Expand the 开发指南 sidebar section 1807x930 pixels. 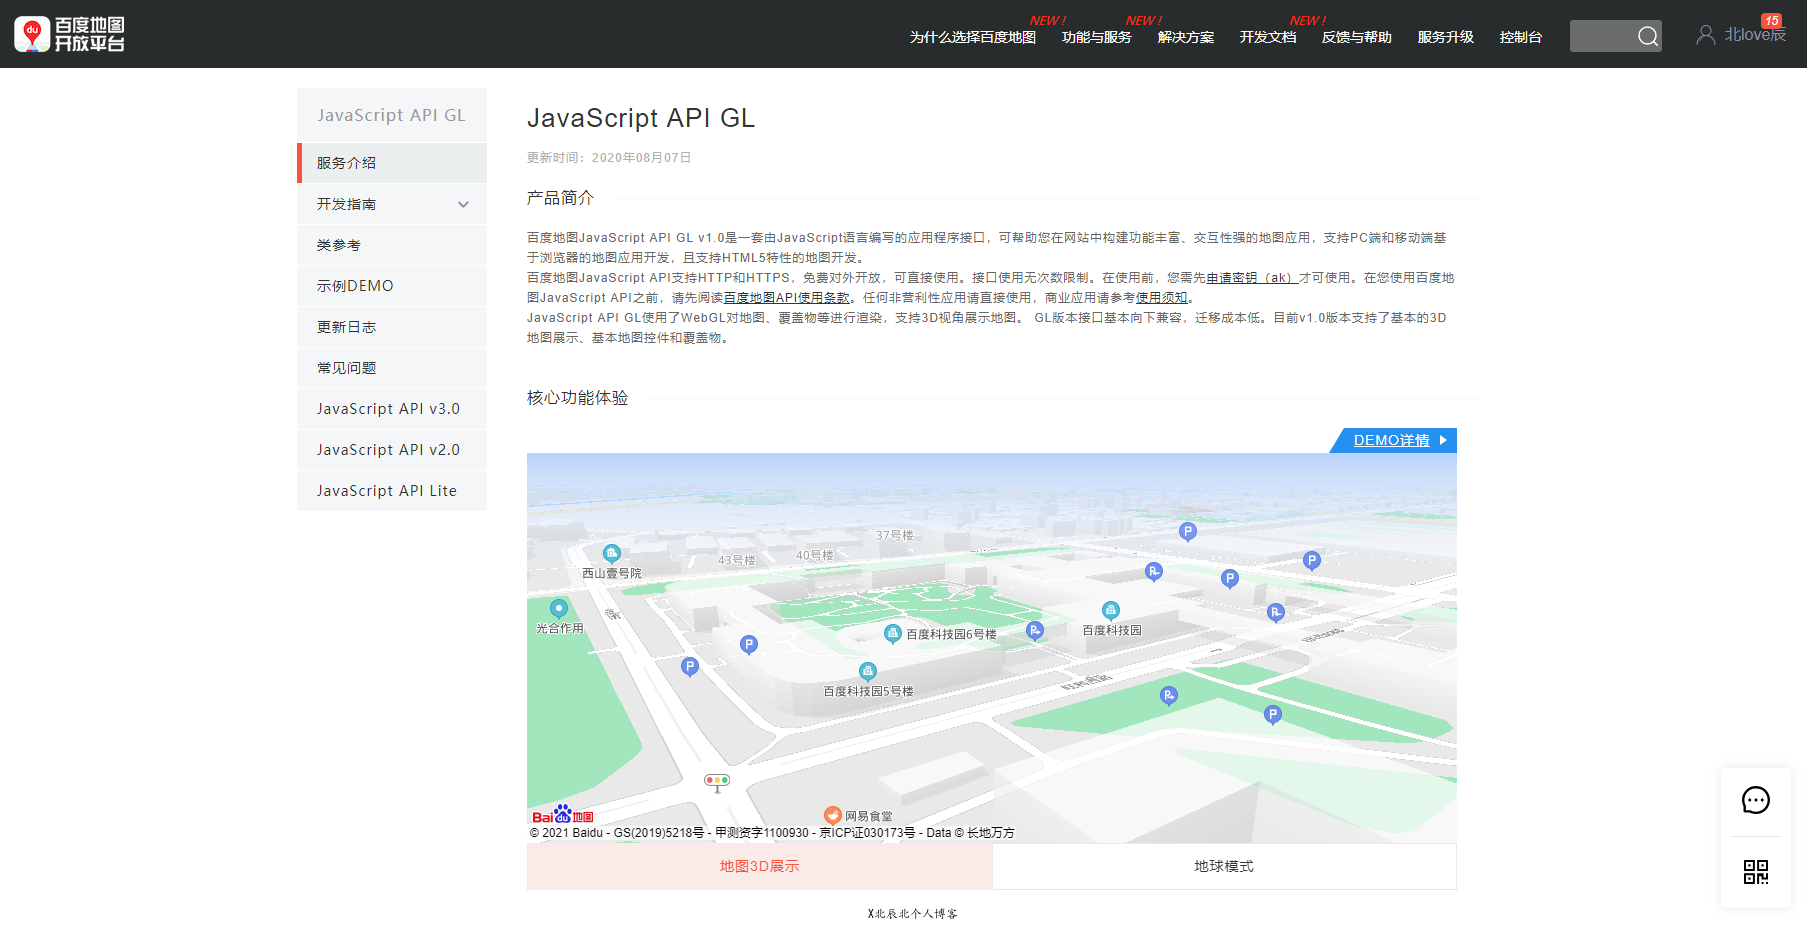click(391, 203)
